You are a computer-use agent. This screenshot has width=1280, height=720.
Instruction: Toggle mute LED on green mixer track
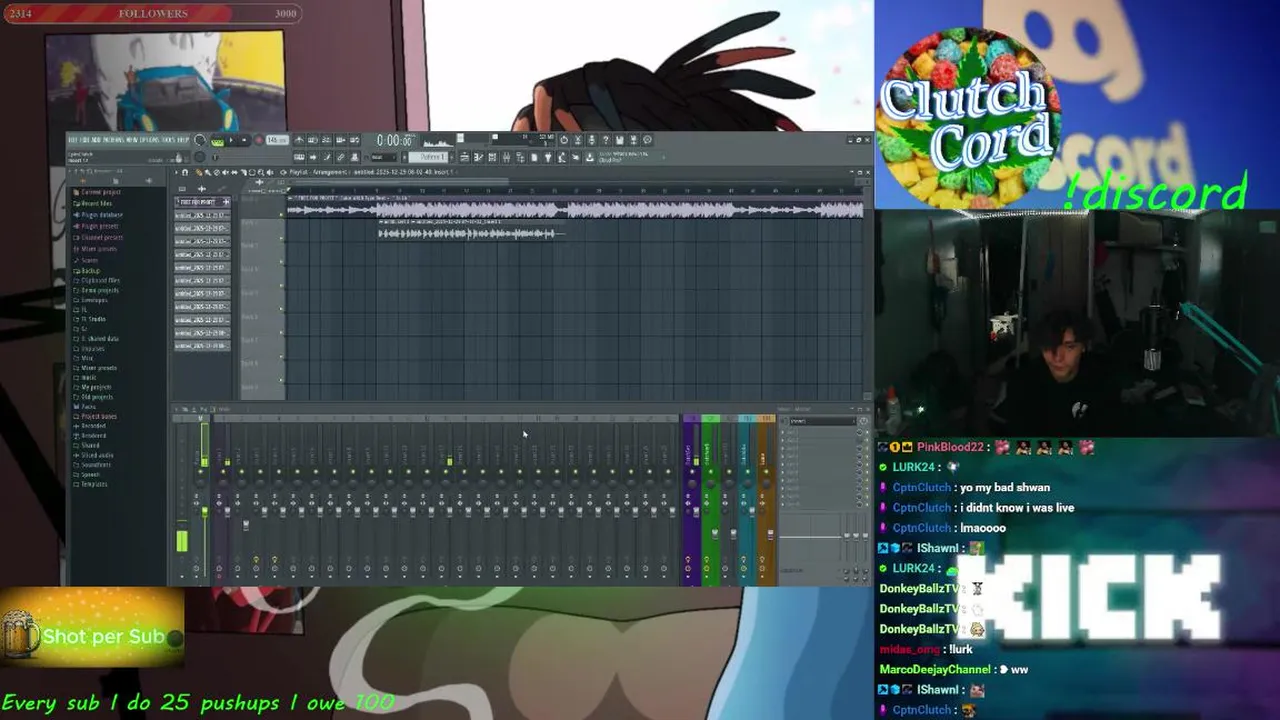710,472
